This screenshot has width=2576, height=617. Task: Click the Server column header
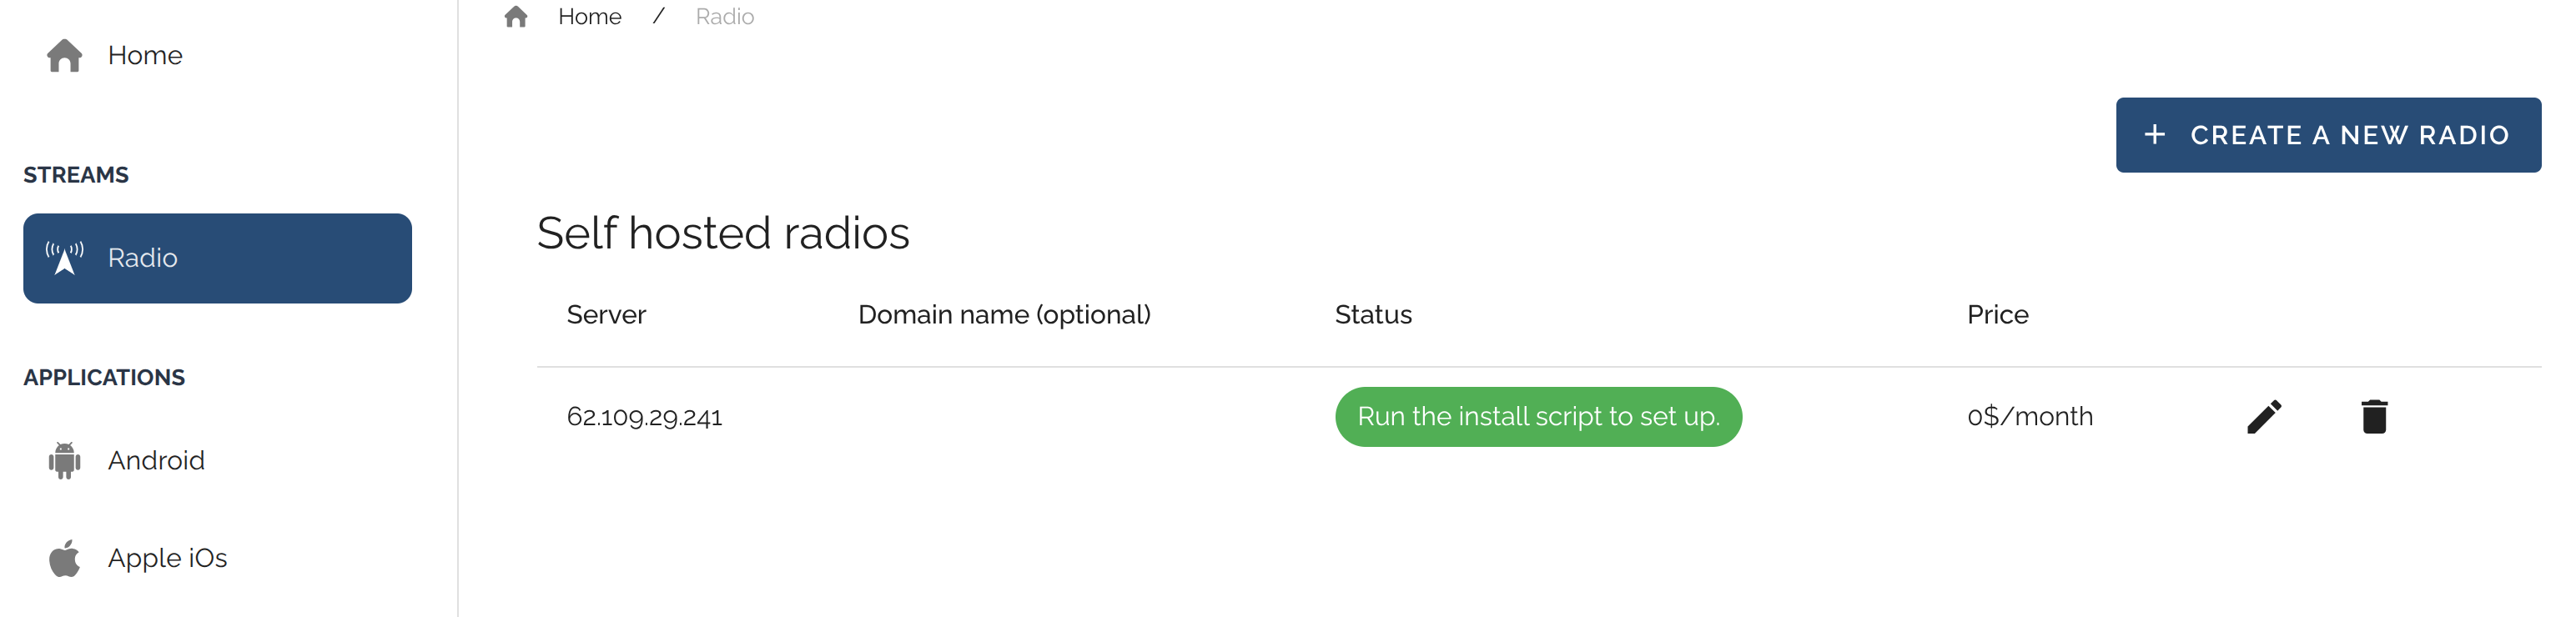pyautogui.click(x=606, y=315)
